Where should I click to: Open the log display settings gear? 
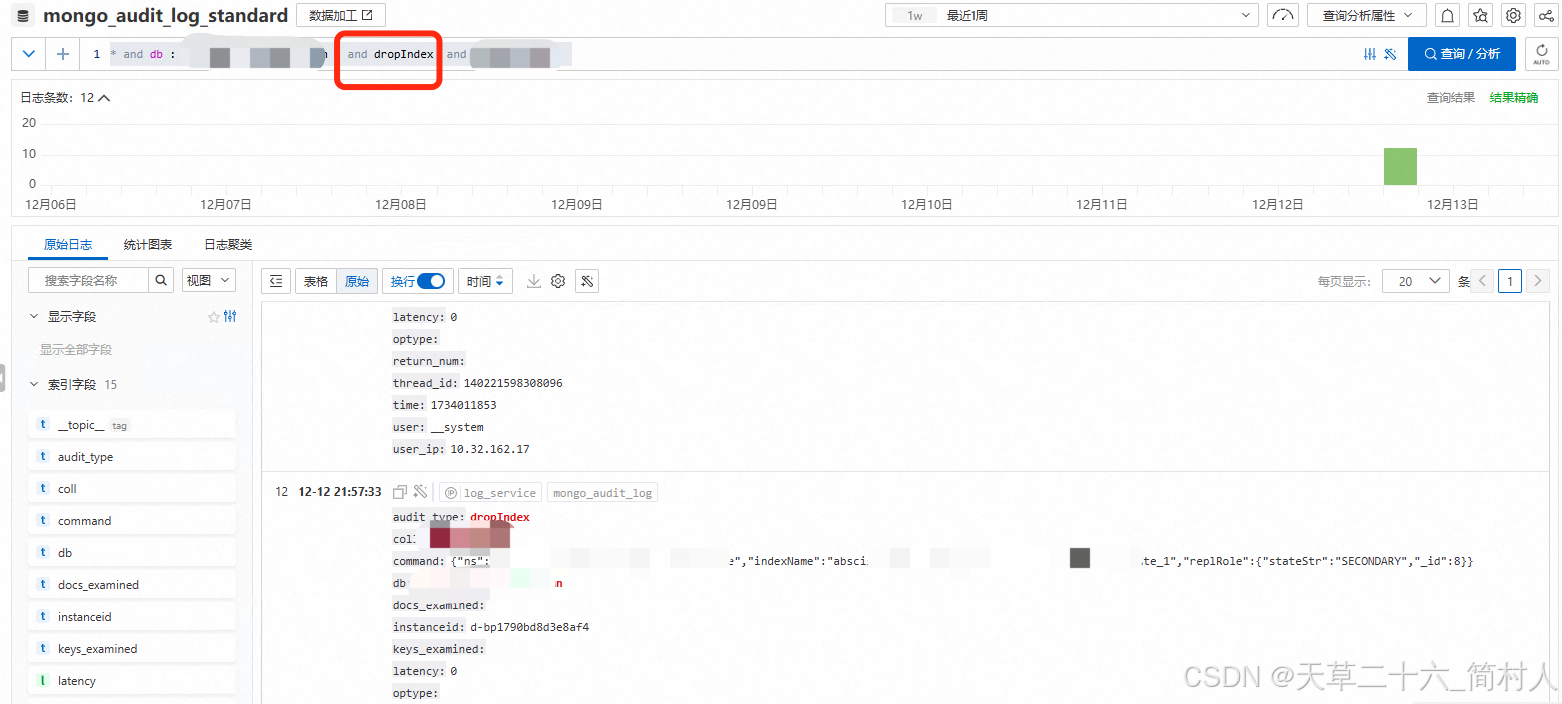[558, 281]
